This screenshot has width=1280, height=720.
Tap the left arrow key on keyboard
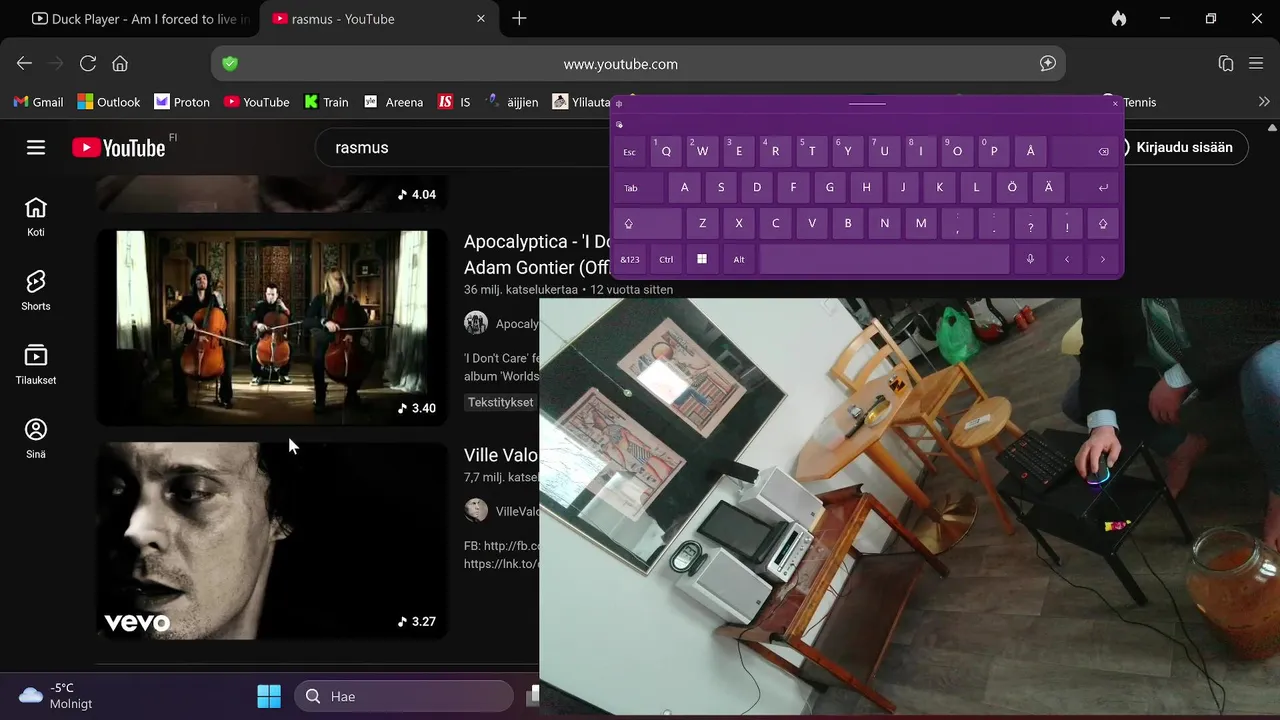click(1067, 259)
